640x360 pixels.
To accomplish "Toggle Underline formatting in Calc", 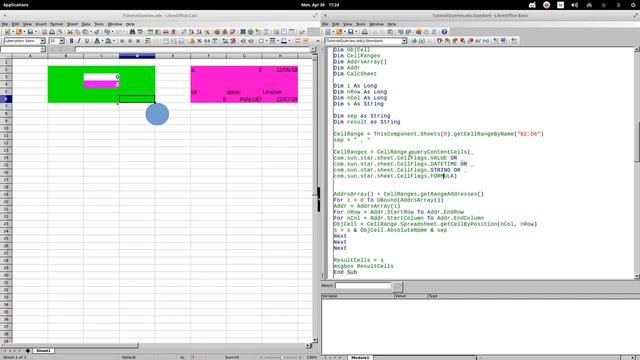I will point(87,41).
